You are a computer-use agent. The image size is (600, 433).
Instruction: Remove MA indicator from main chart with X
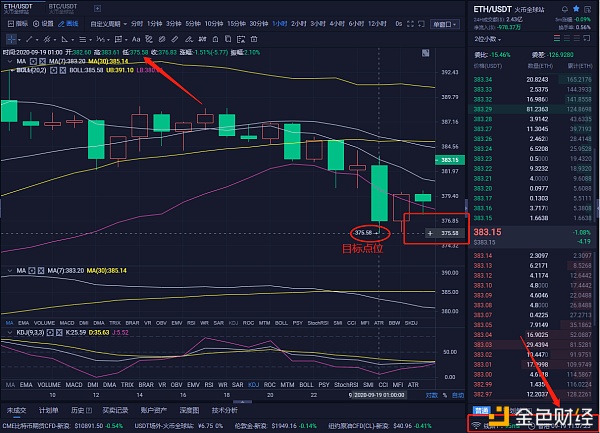42,61
